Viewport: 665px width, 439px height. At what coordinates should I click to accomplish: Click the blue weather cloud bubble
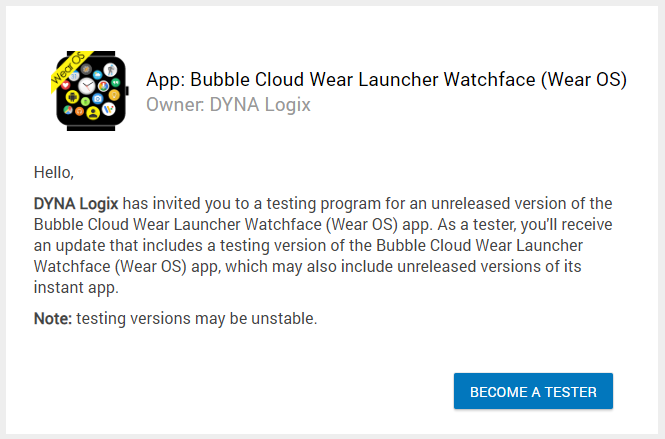pos(97,75)
